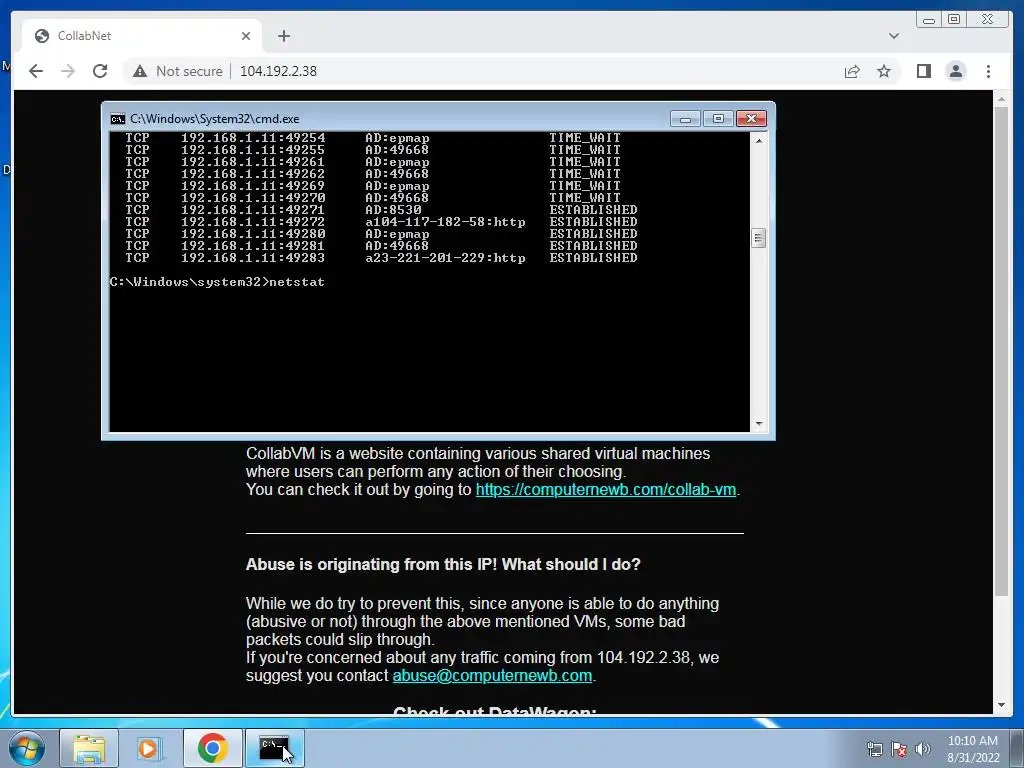The height and width of the screenshot is (768, 1024).
Task: Click 'a23-221-201-229:http' in netstat output
Action: click(x=445, y=258)
